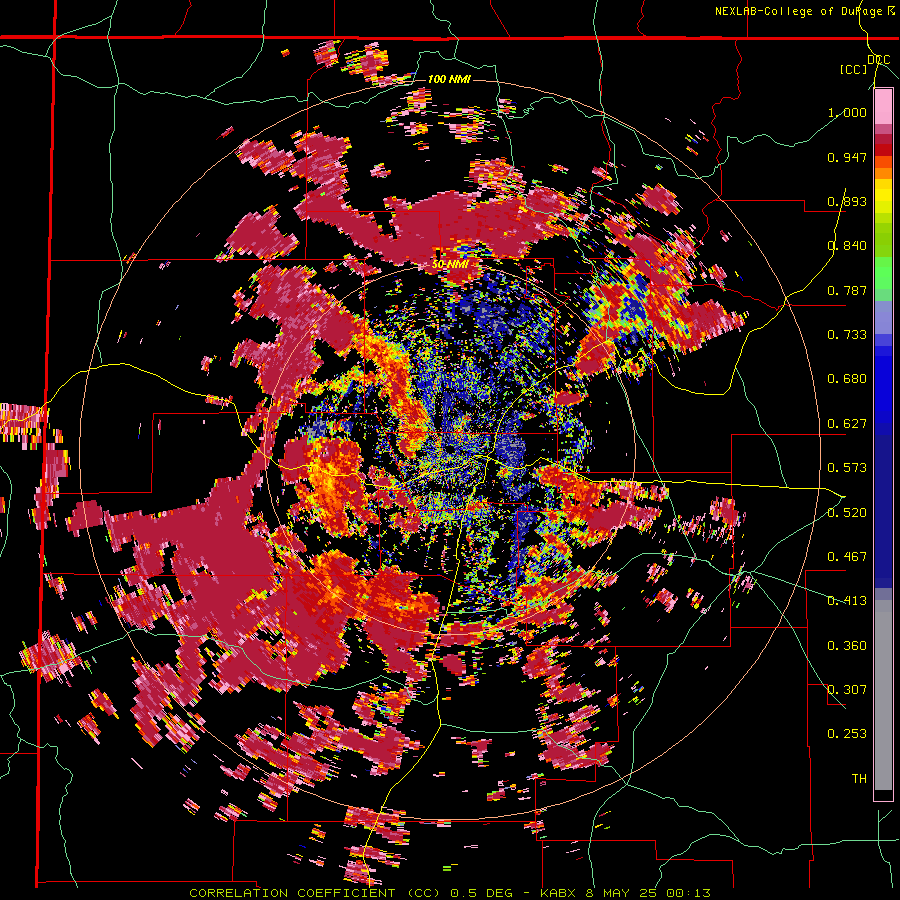Click the KABX station identifier in caption

click(x=560, y=893)
